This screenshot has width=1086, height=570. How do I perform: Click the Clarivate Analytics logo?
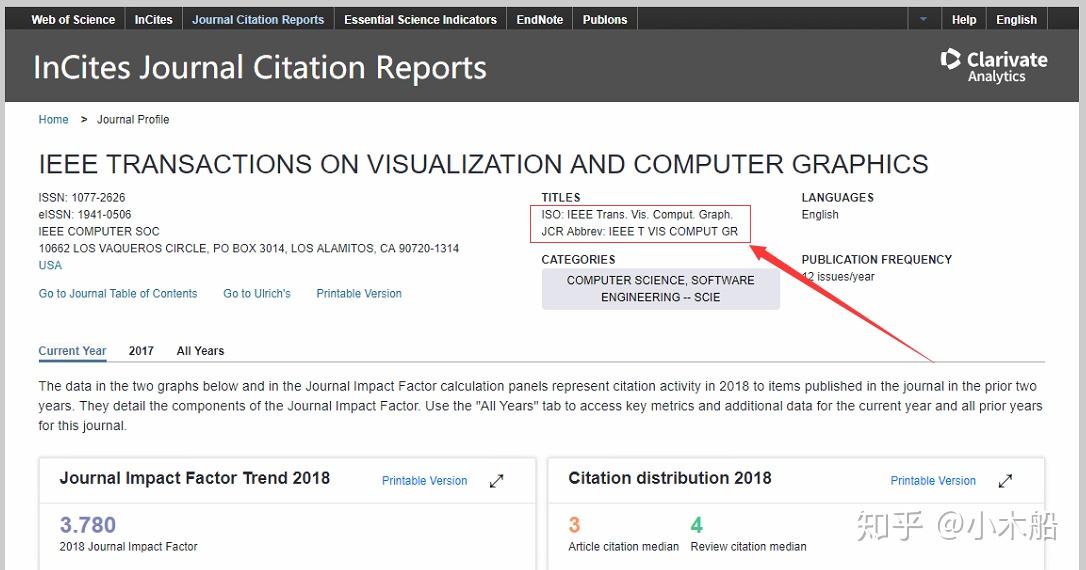click(x=994, y=66)
